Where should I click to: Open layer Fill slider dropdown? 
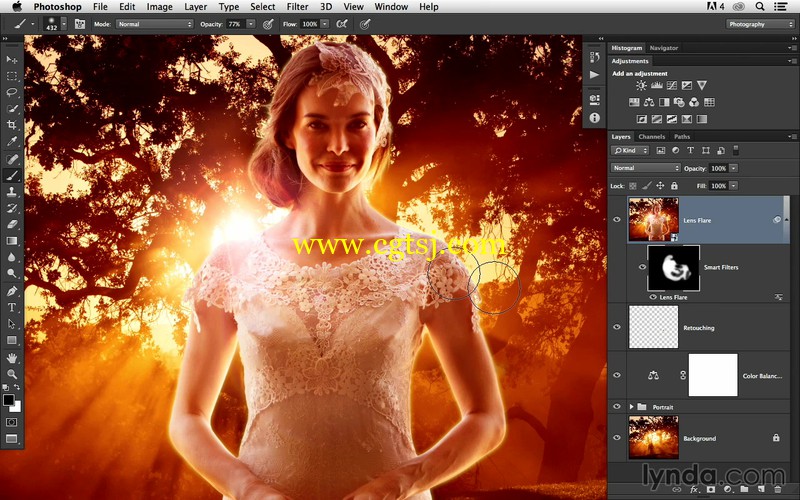click(733, 186)
